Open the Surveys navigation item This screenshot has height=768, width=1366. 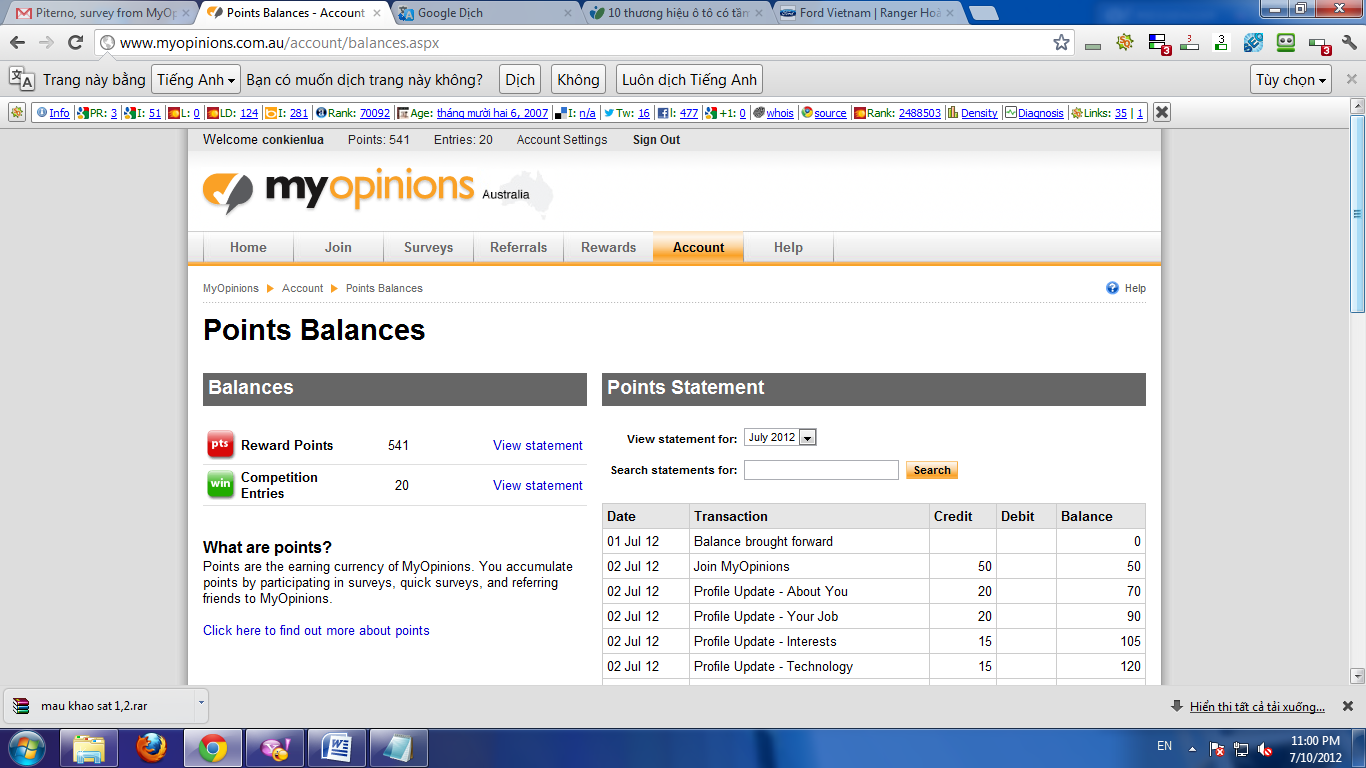tap(428, 247)
